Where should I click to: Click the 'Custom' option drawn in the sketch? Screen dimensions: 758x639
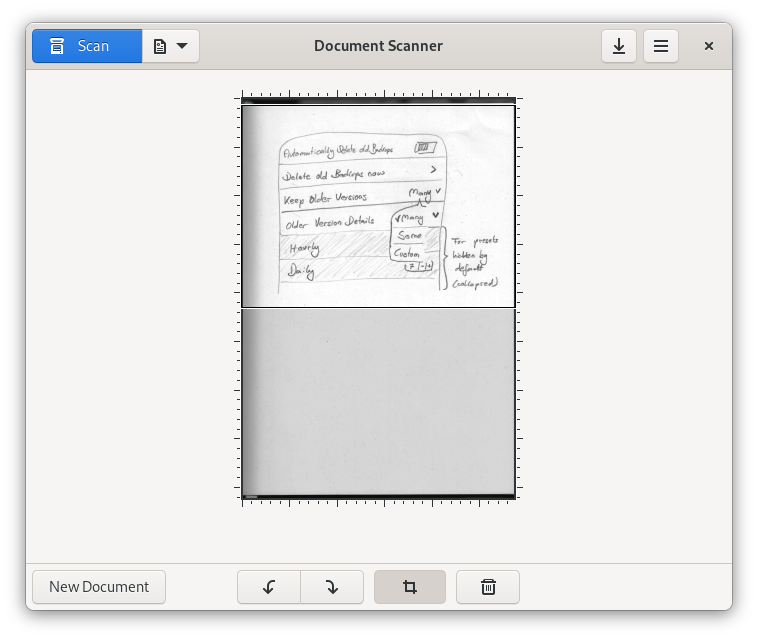click(x=407, y=254)
